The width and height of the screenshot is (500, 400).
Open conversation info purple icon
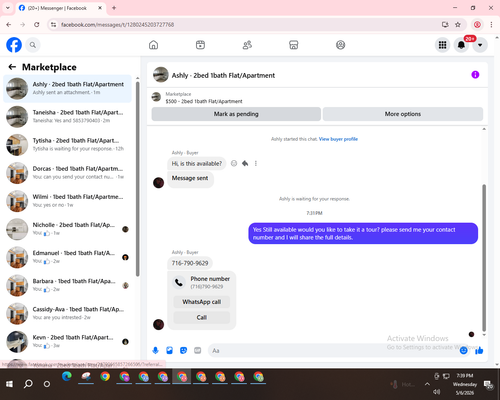475,75
